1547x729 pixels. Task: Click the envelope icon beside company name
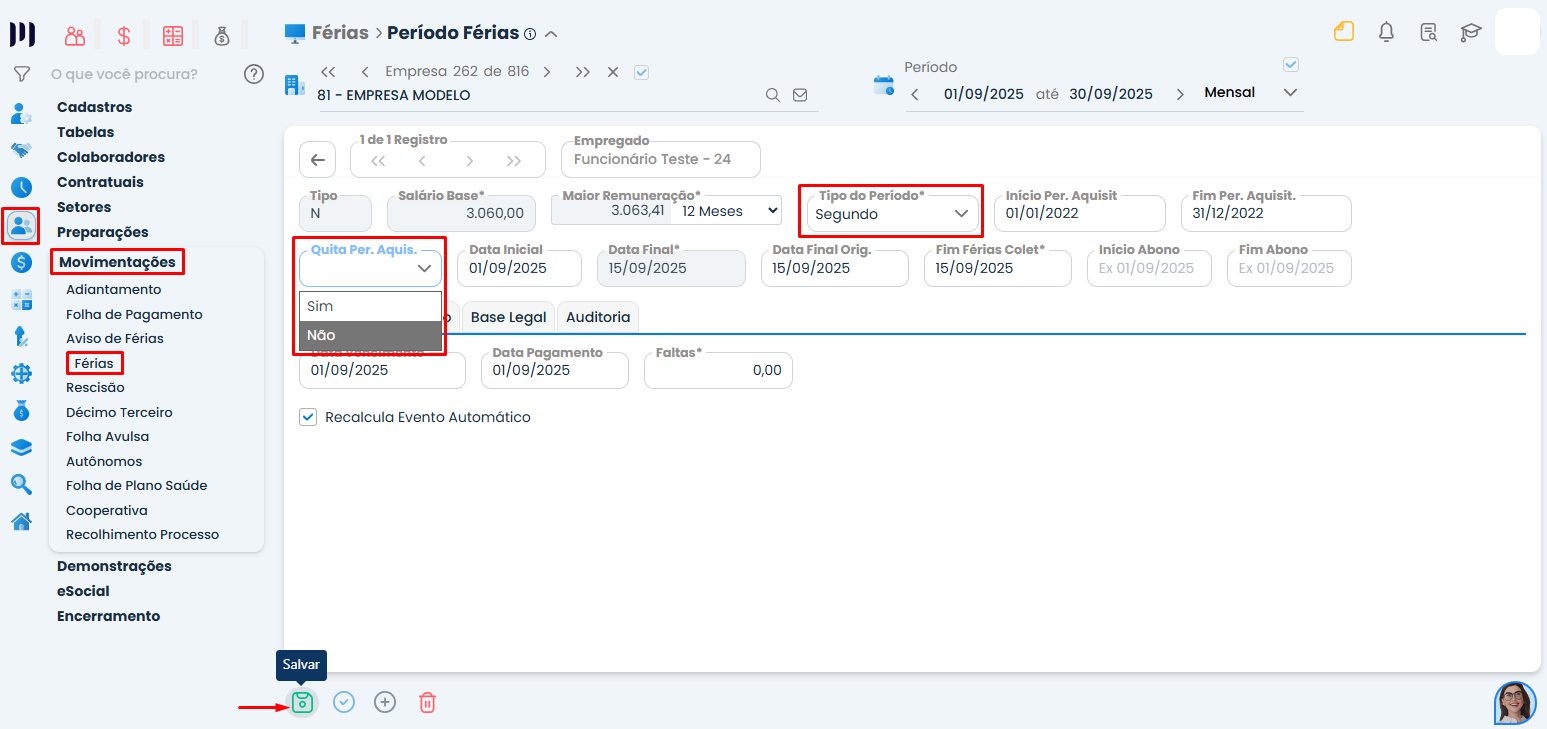pos(800,95)
